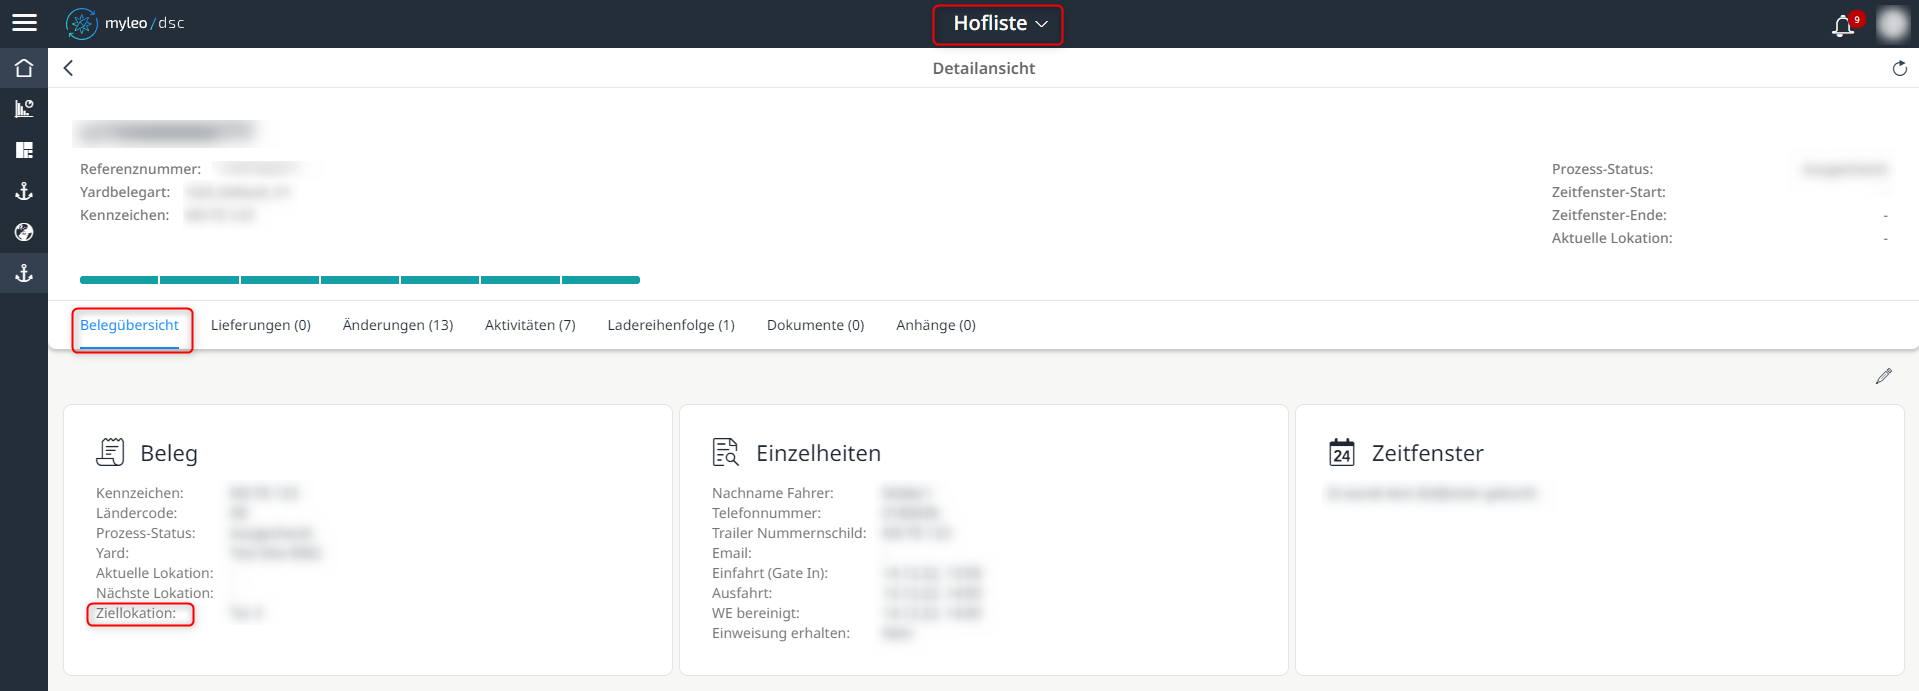Click the WE bereinigt label
Image resolution: width=1919 pixels, height=691 pixels.
tap(756, 613)
